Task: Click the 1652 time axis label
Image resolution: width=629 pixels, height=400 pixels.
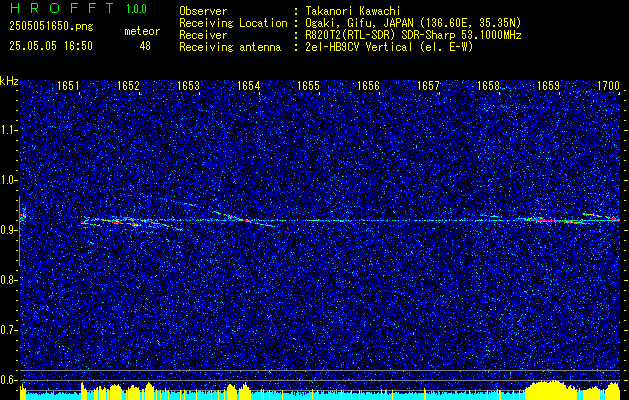Action: click(x=128, y=85)
